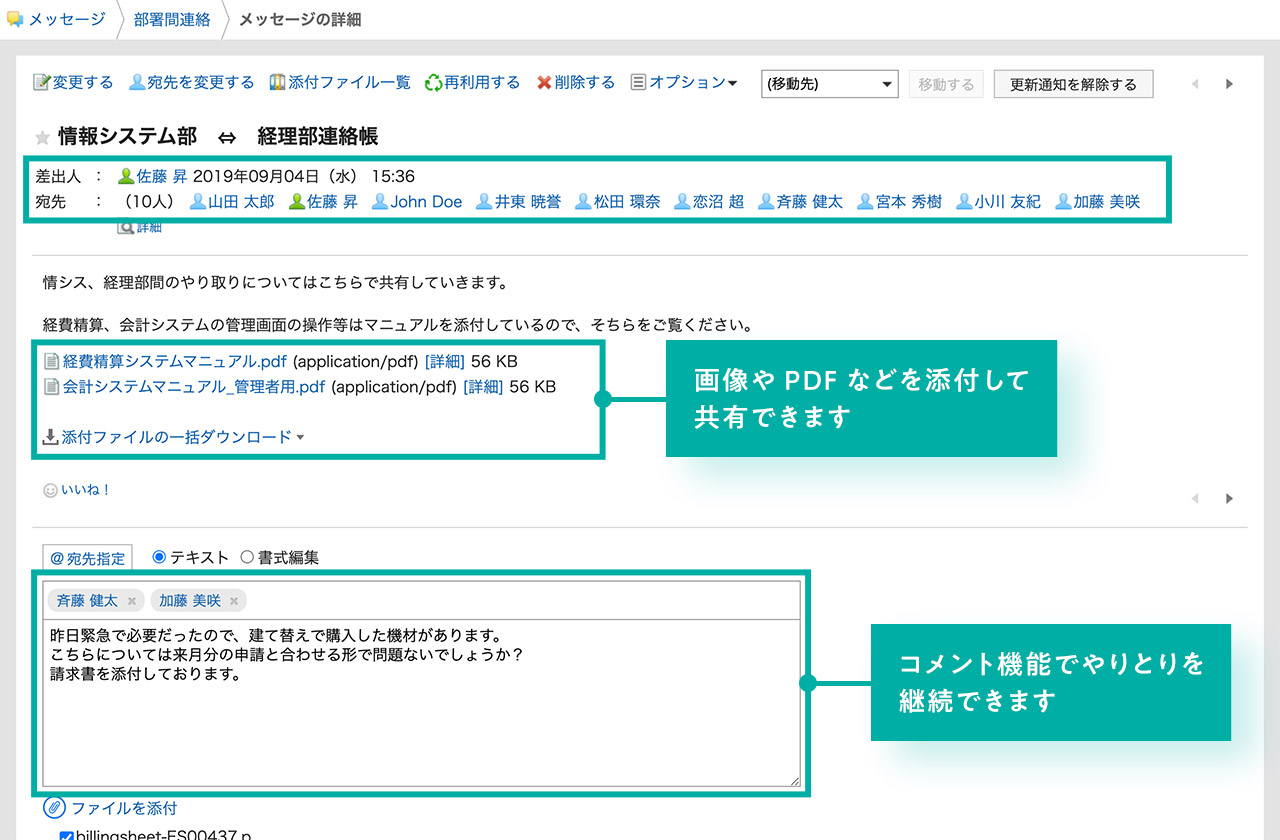1280x840 pixels.
Task: Select the 書式編集 radio button
Action: [247, 557]
